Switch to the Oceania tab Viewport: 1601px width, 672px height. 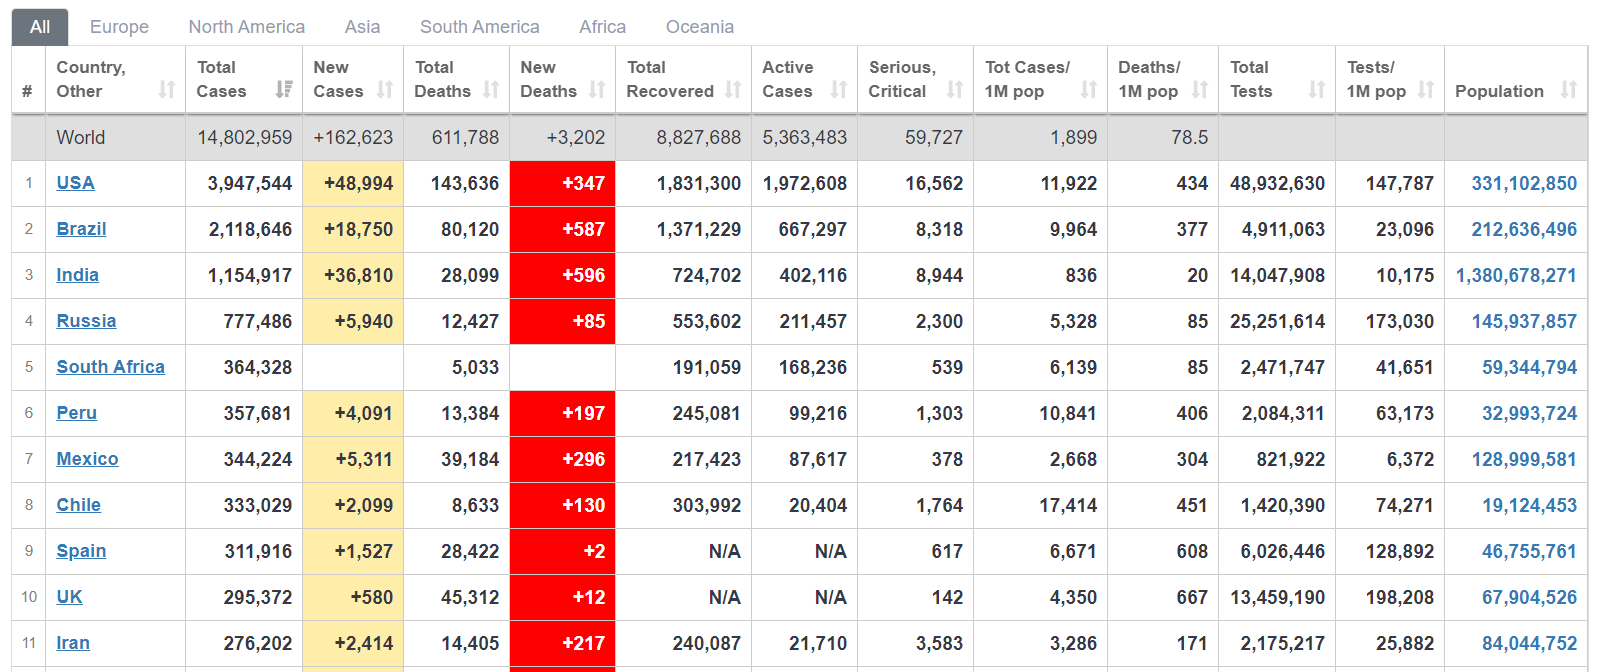[x=700, y=27]
